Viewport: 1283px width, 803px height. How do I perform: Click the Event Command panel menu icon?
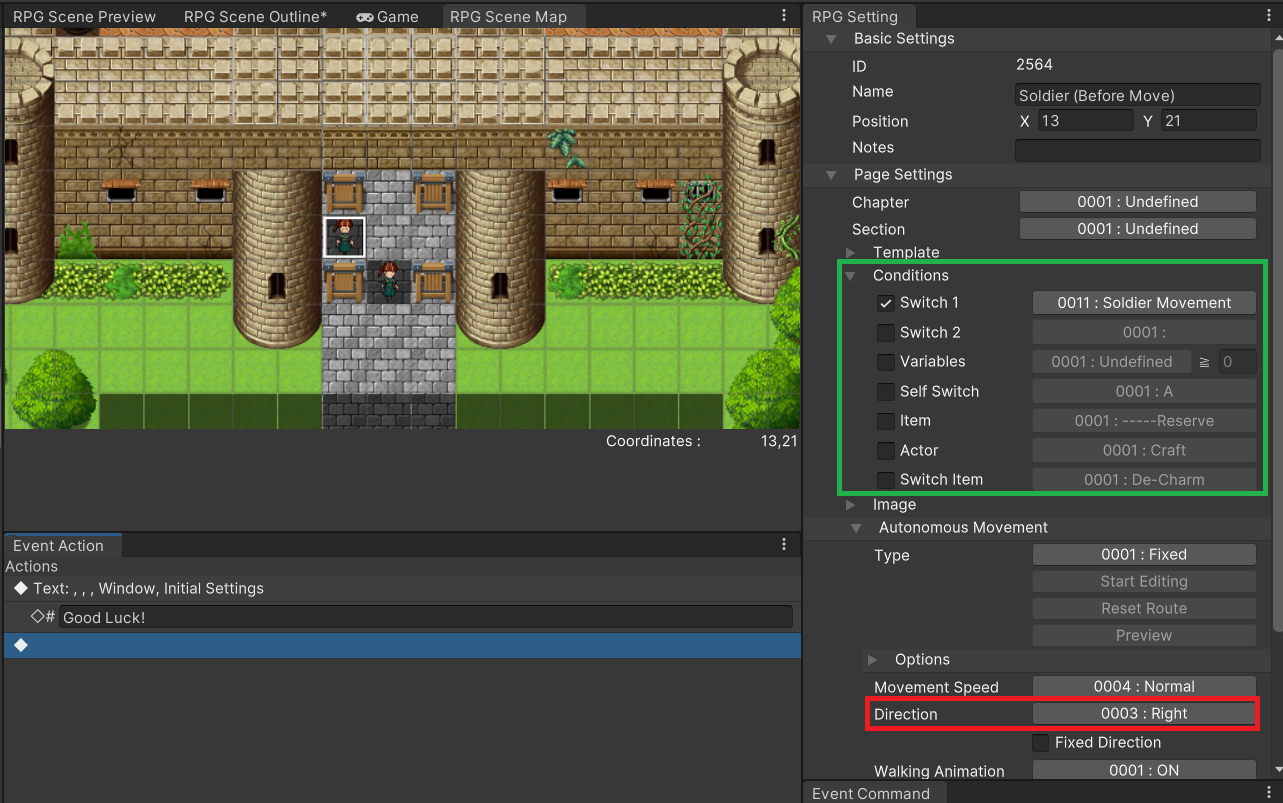pyautogui.click(x=1270, y=793)
